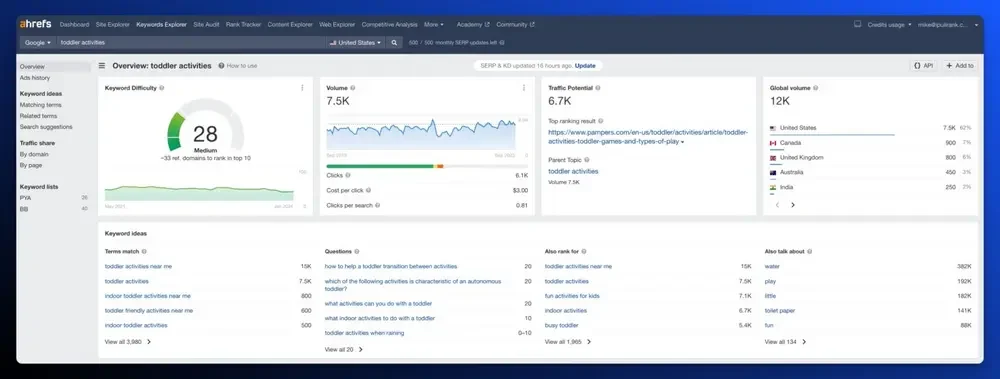Click the API button
Image resolution: width=1000 pixels, height=379 pixels.
[923, 66]
